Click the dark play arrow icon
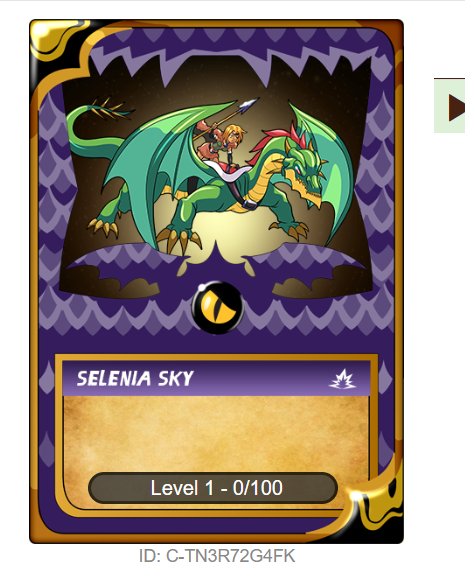 (456, 108)
